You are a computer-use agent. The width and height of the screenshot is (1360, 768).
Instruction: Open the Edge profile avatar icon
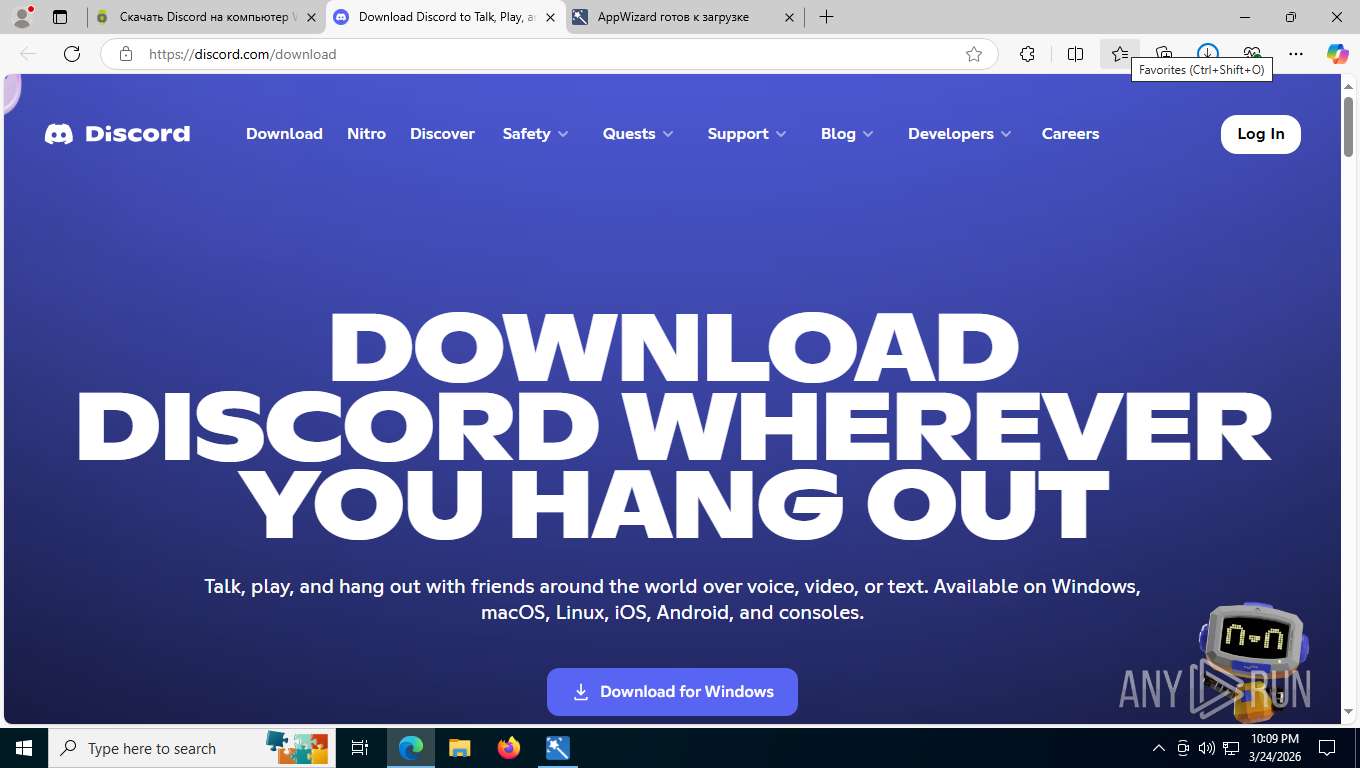pyautogui.click(x=21, y=17)
